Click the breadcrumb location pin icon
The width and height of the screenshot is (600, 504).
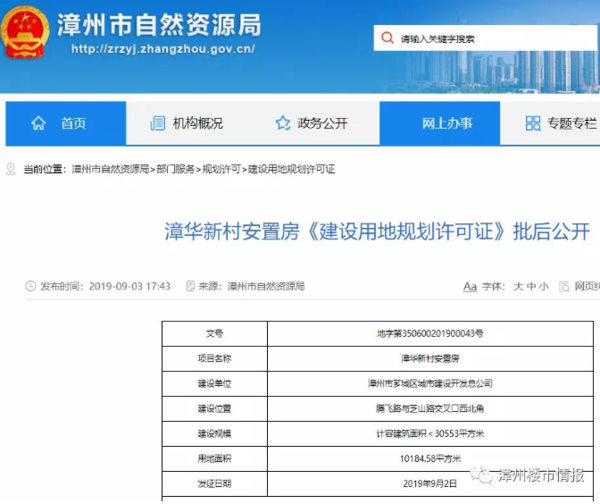click(11, 169)
